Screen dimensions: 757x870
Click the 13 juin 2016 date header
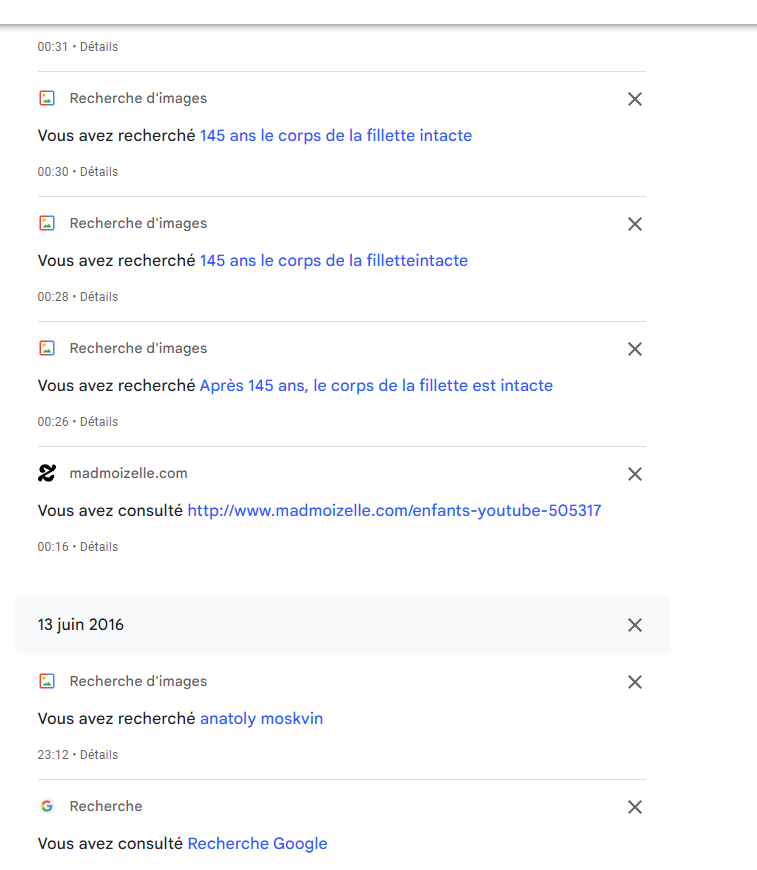pyautogui.click(x=81, y=625)
